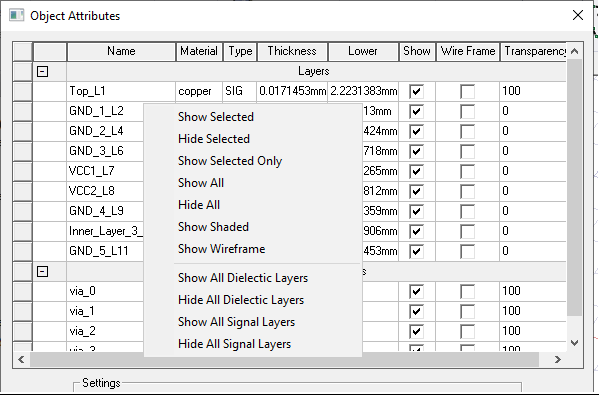Enable Wire Frame for VCC1_L7
Viewport: 599px width, 400px height.
click(x=468, y=172)
